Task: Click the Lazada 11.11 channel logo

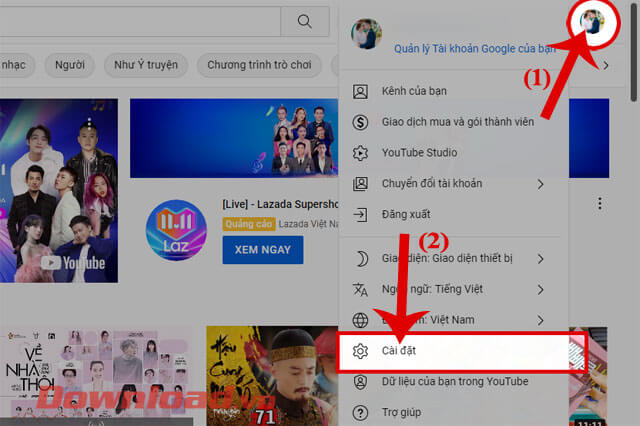Action: pyautogui.click(x=176, y=230)
